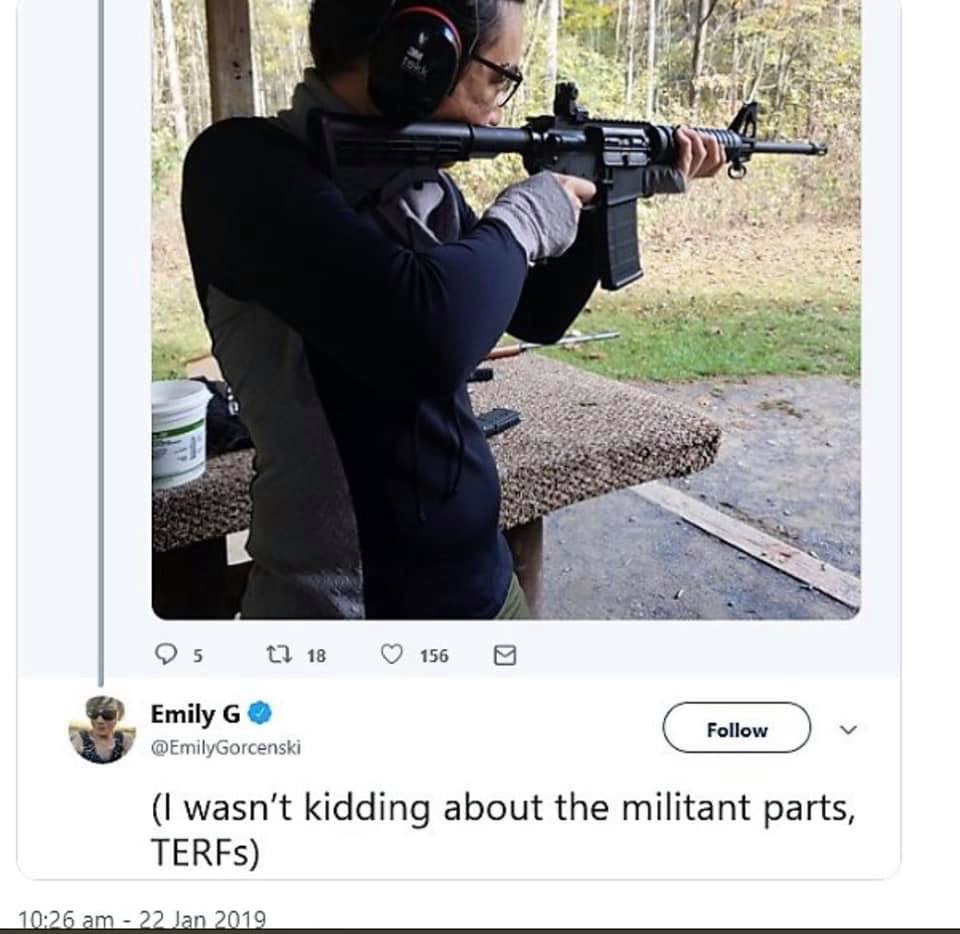Click the blue verified badge beside Emily G
Image resolution: width=960 pixels, height=934 pixels.
point(261,713)
